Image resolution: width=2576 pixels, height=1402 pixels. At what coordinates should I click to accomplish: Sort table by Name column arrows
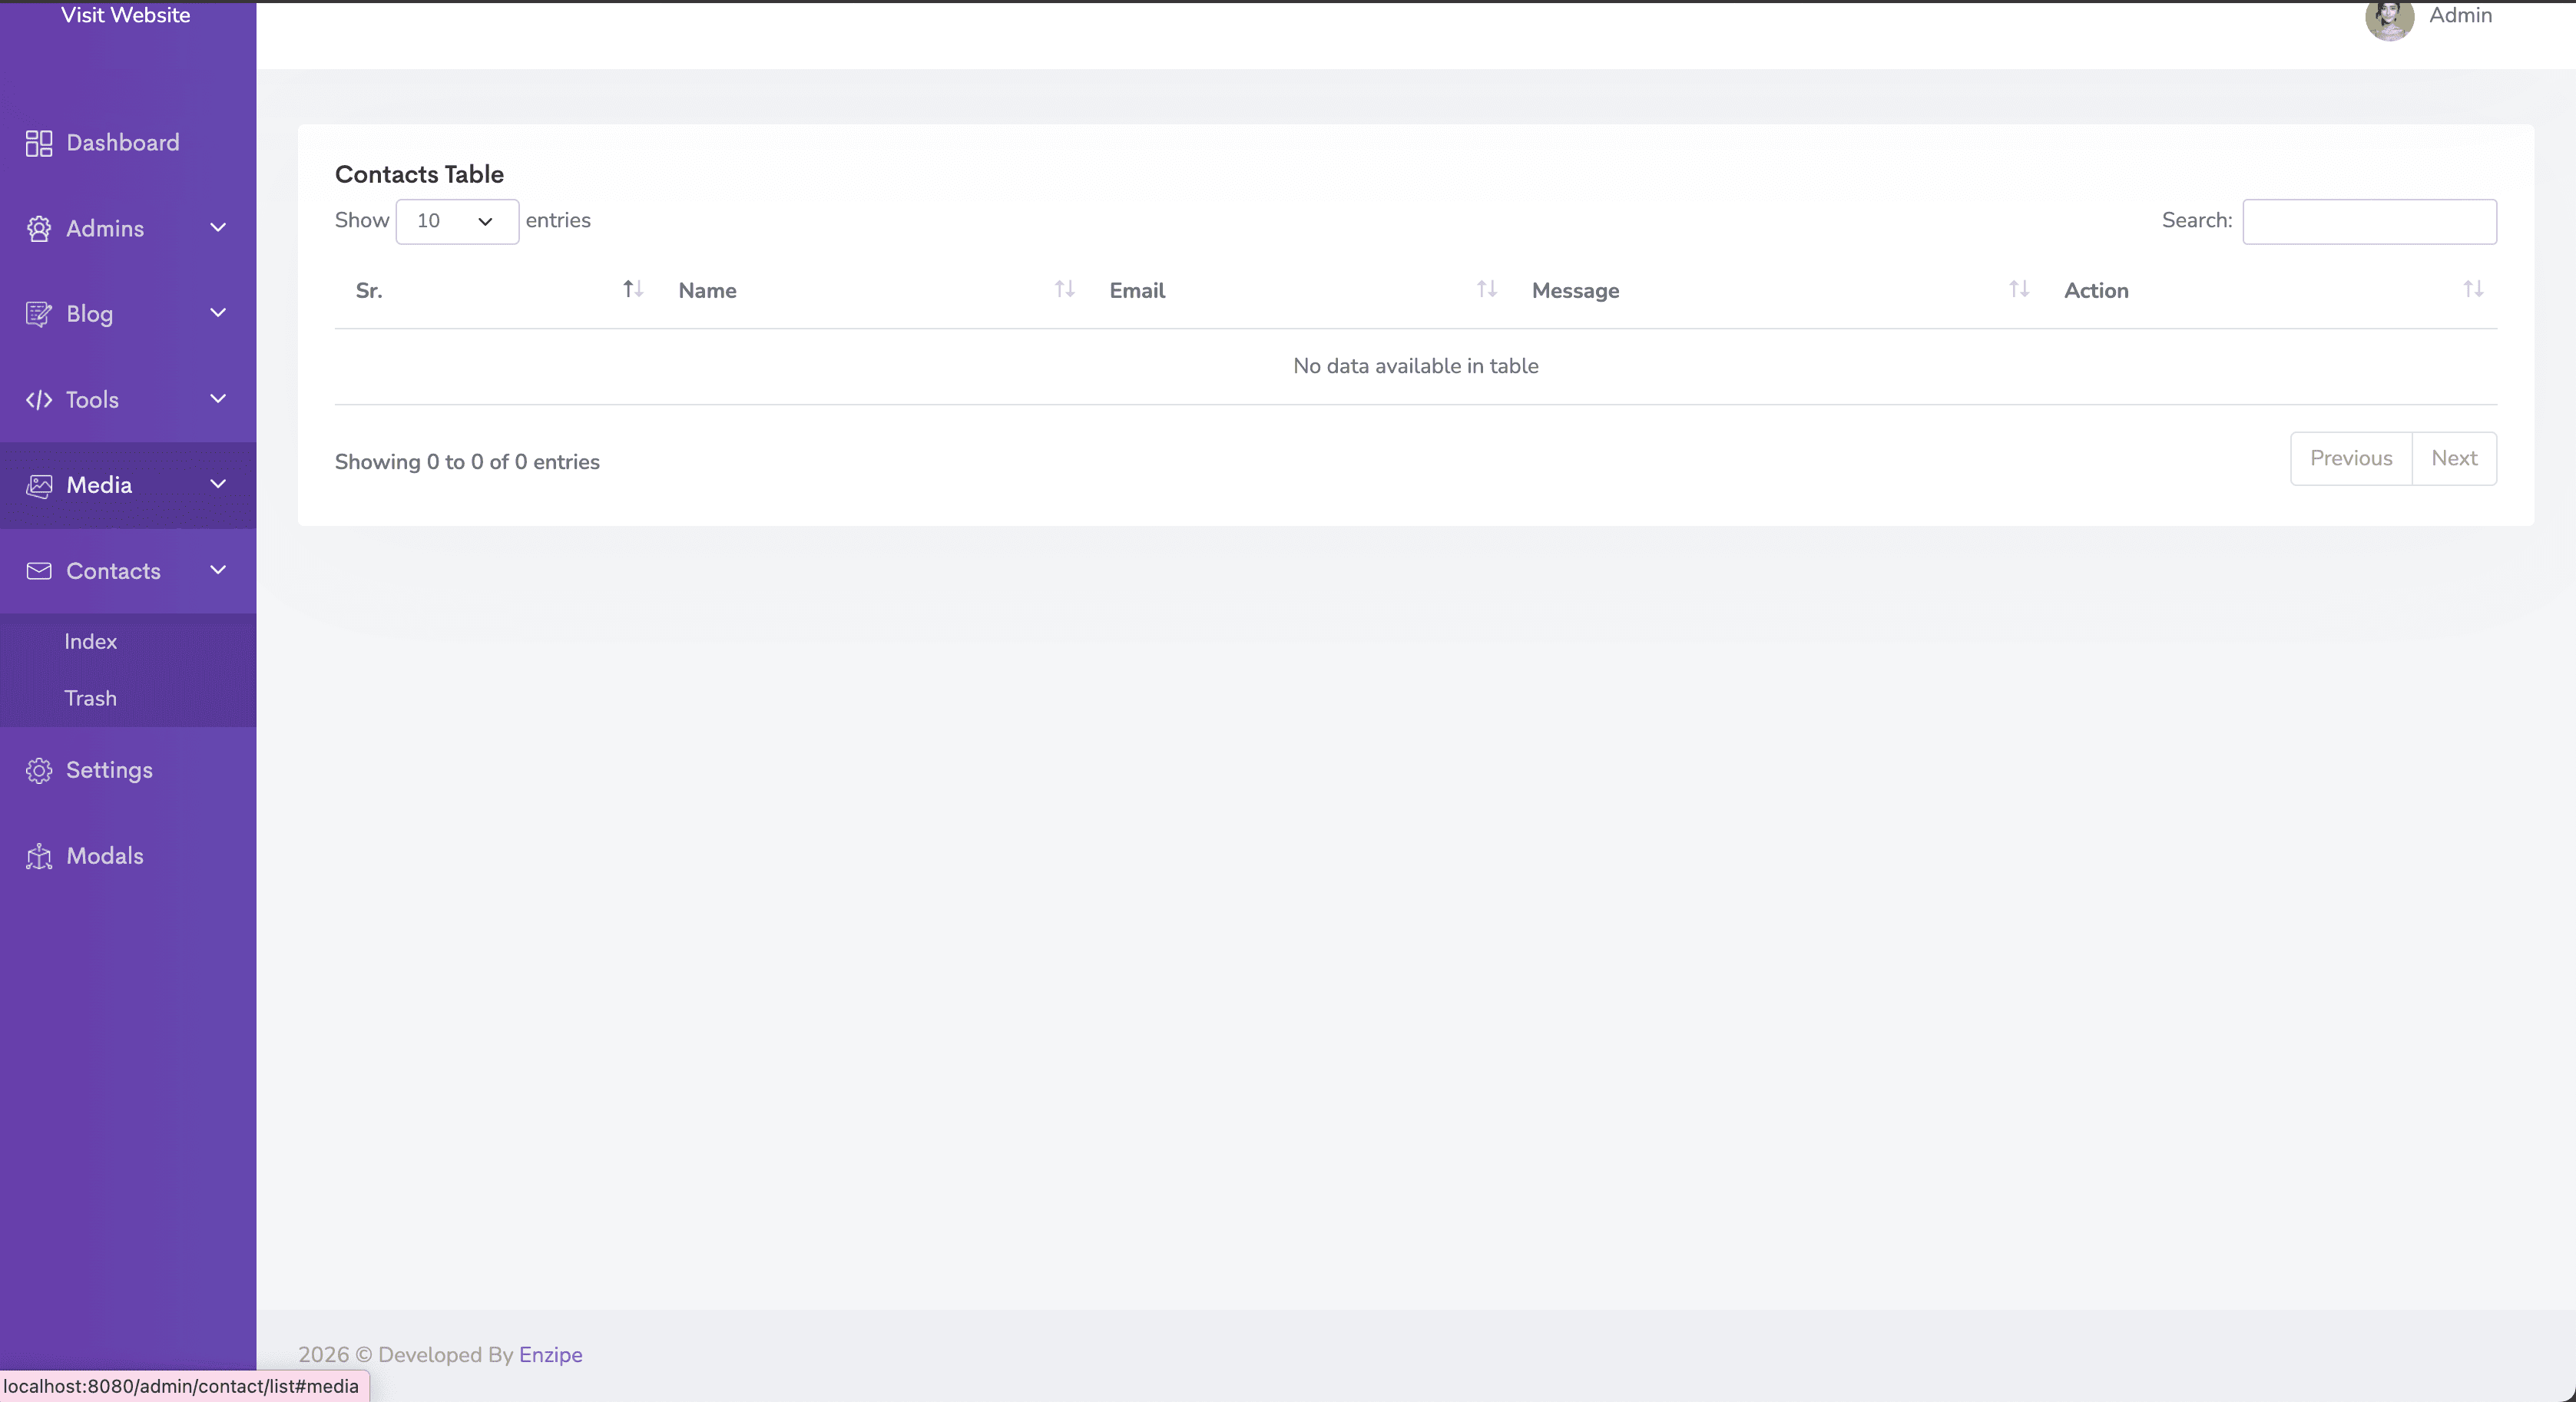pos(1065,289)
